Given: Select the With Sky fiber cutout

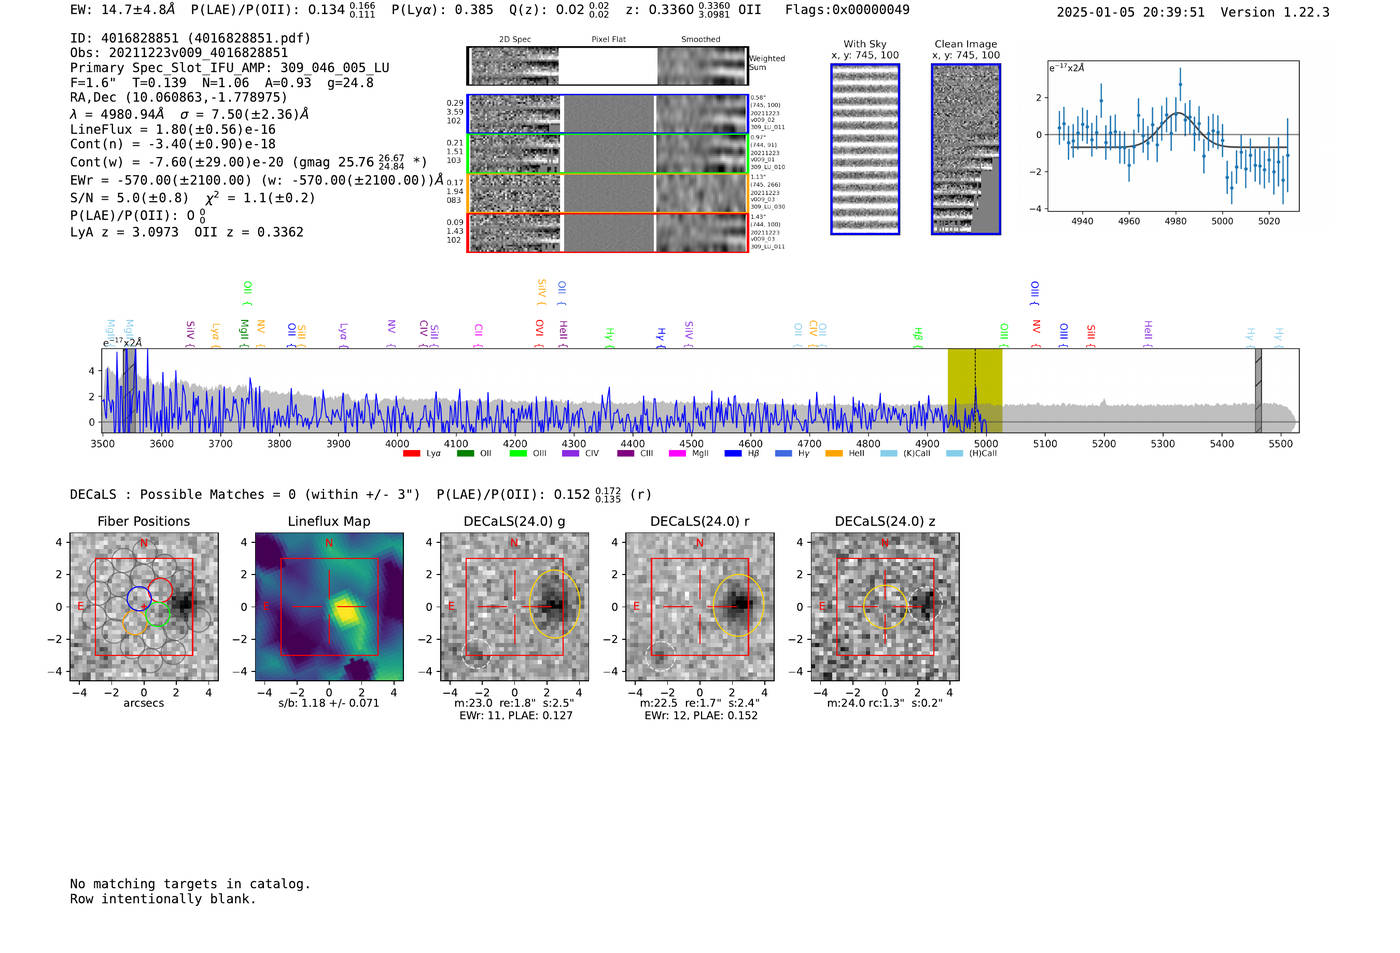Looking at the screenshot, I should 865,149.
